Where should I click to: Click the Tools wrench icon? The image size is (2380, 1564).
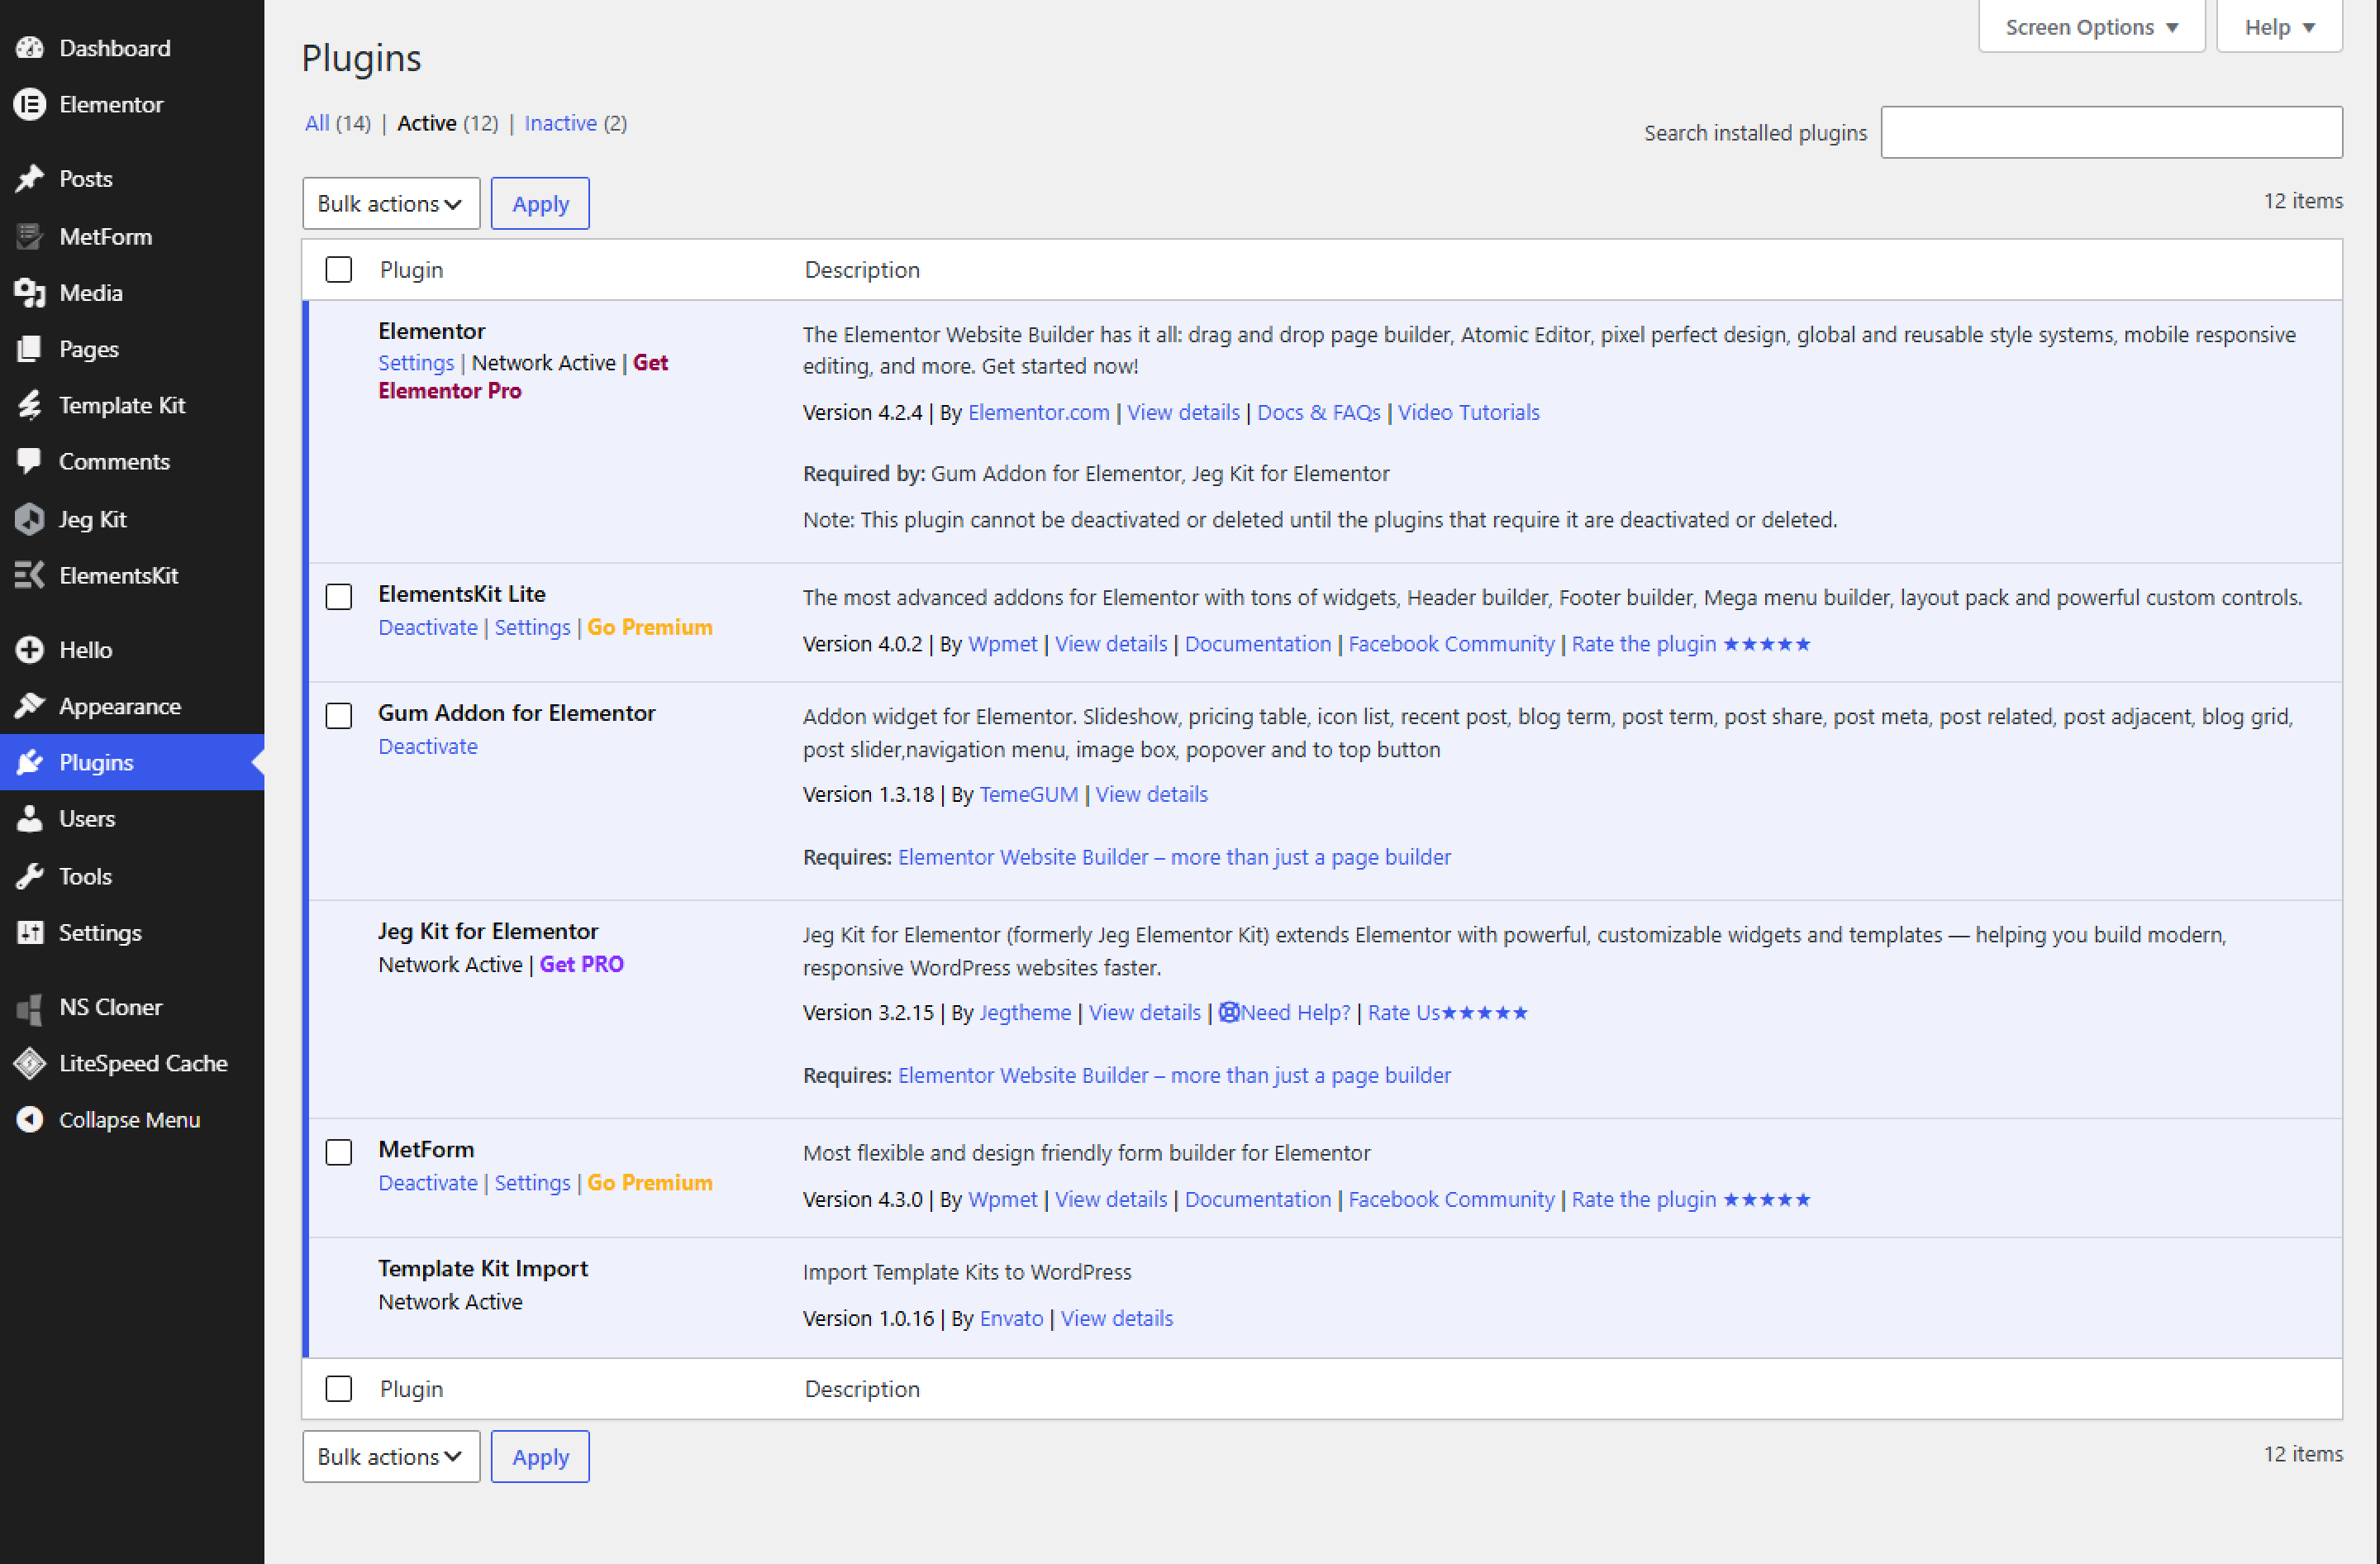pos(30,876)
